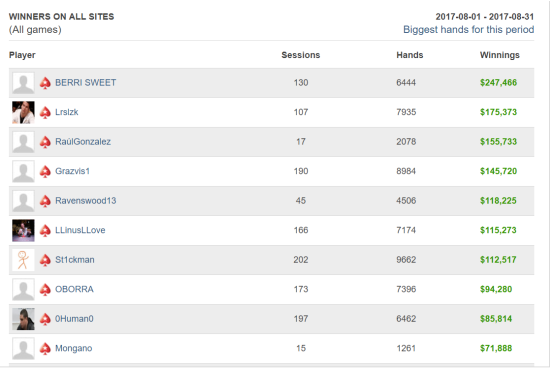Click the PokerStars icon beside BERRI SWEET
Screen dimensions: 550x368
click(45, 83)
